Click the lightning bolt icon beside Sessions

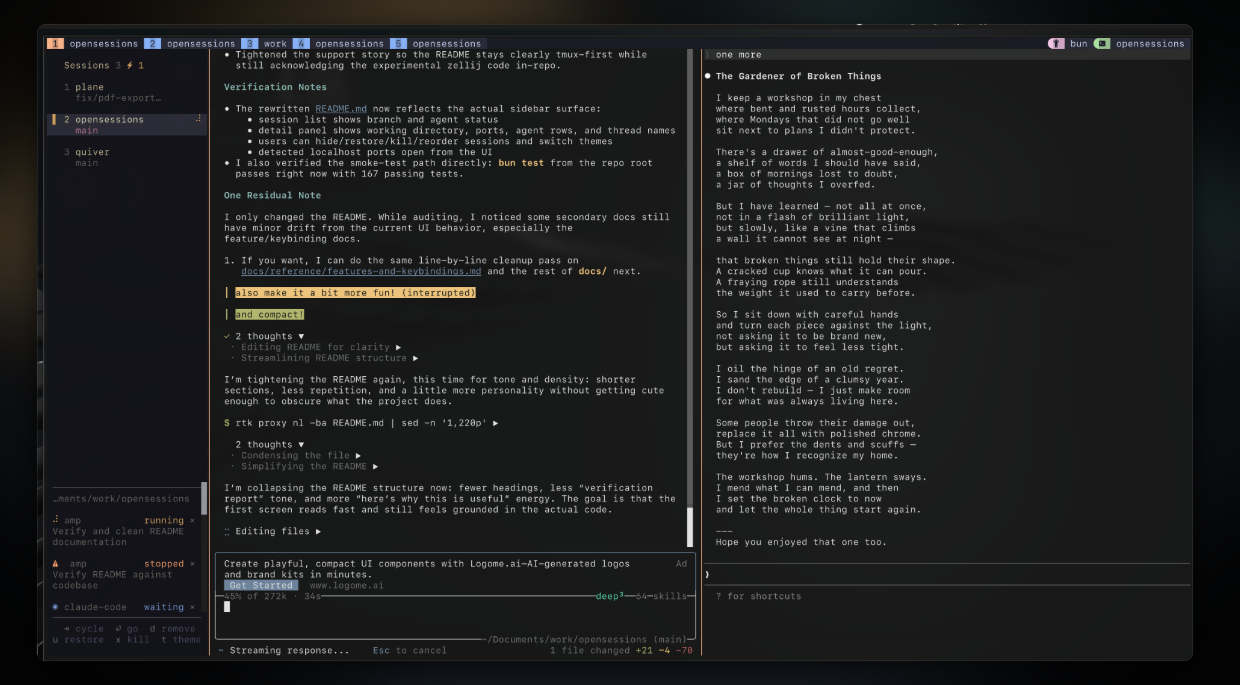coord(129,65)
